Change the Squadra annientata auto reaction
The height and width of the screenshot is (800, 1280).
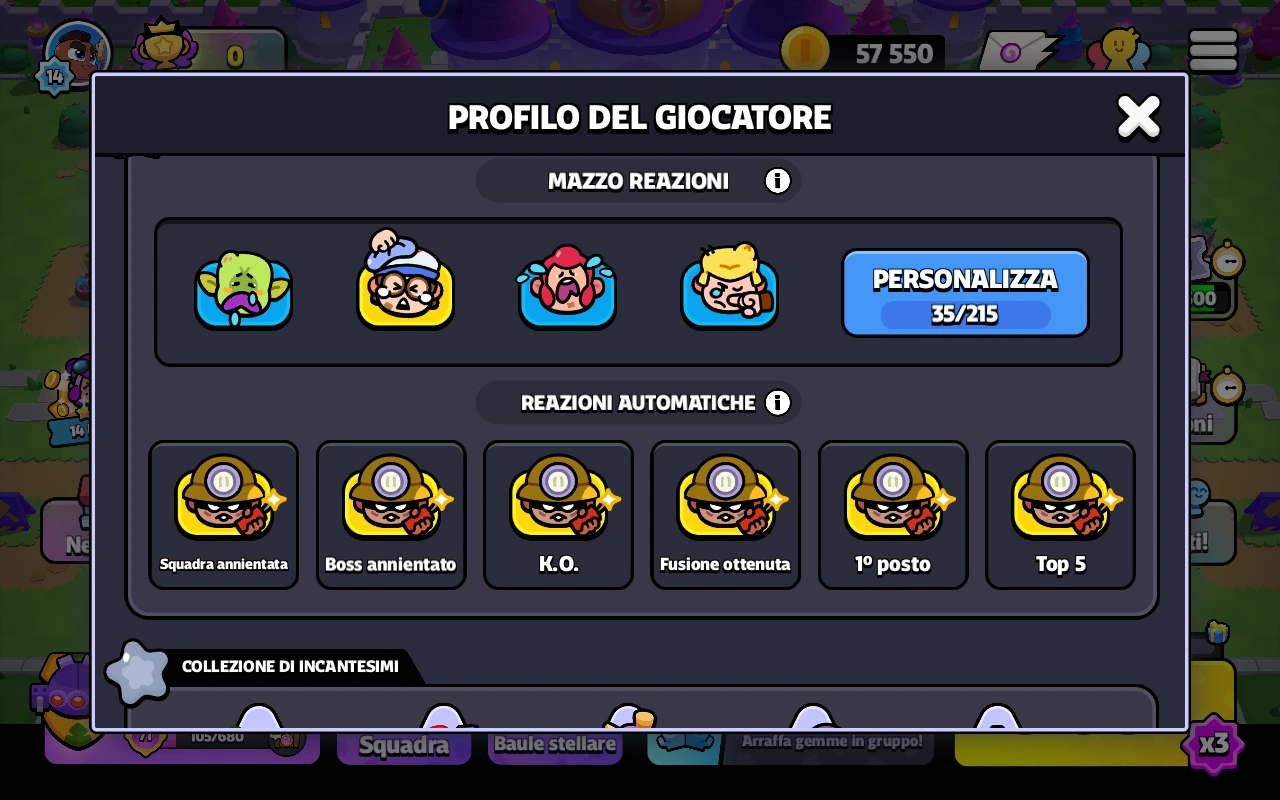click(x=224, y=515)
